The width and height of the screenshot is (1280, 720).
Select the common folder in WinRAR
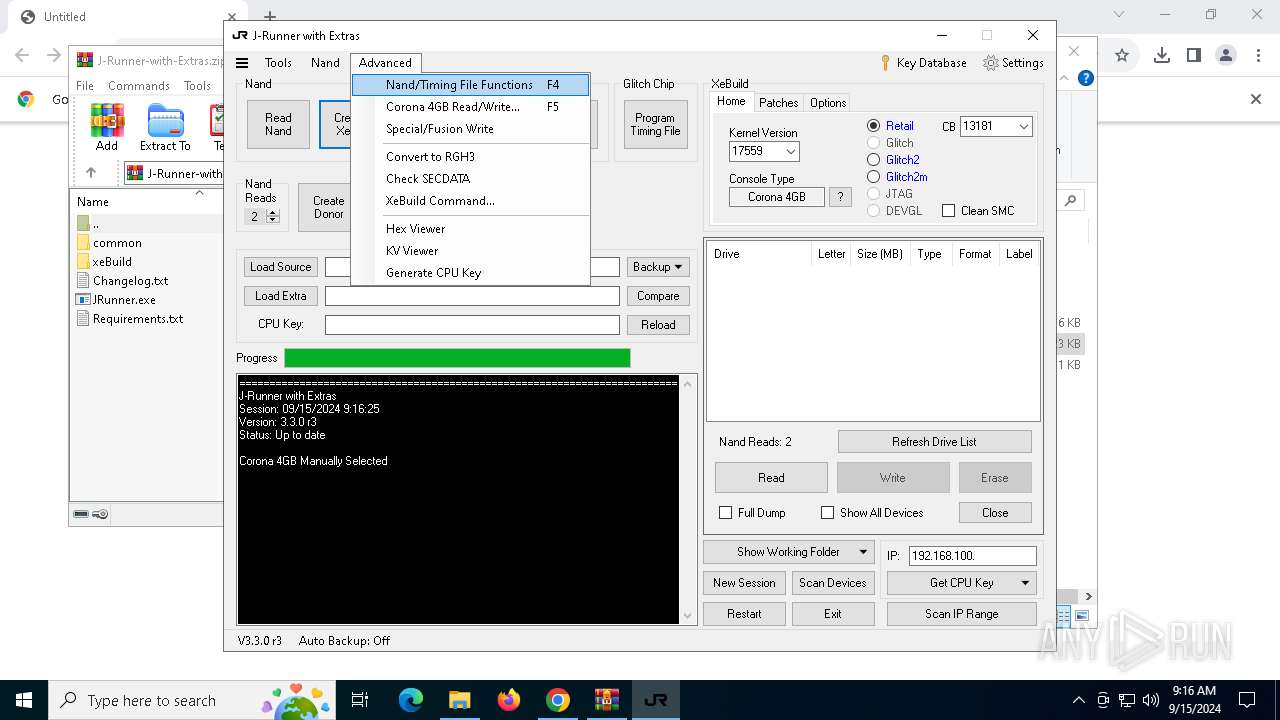point(117,243)
